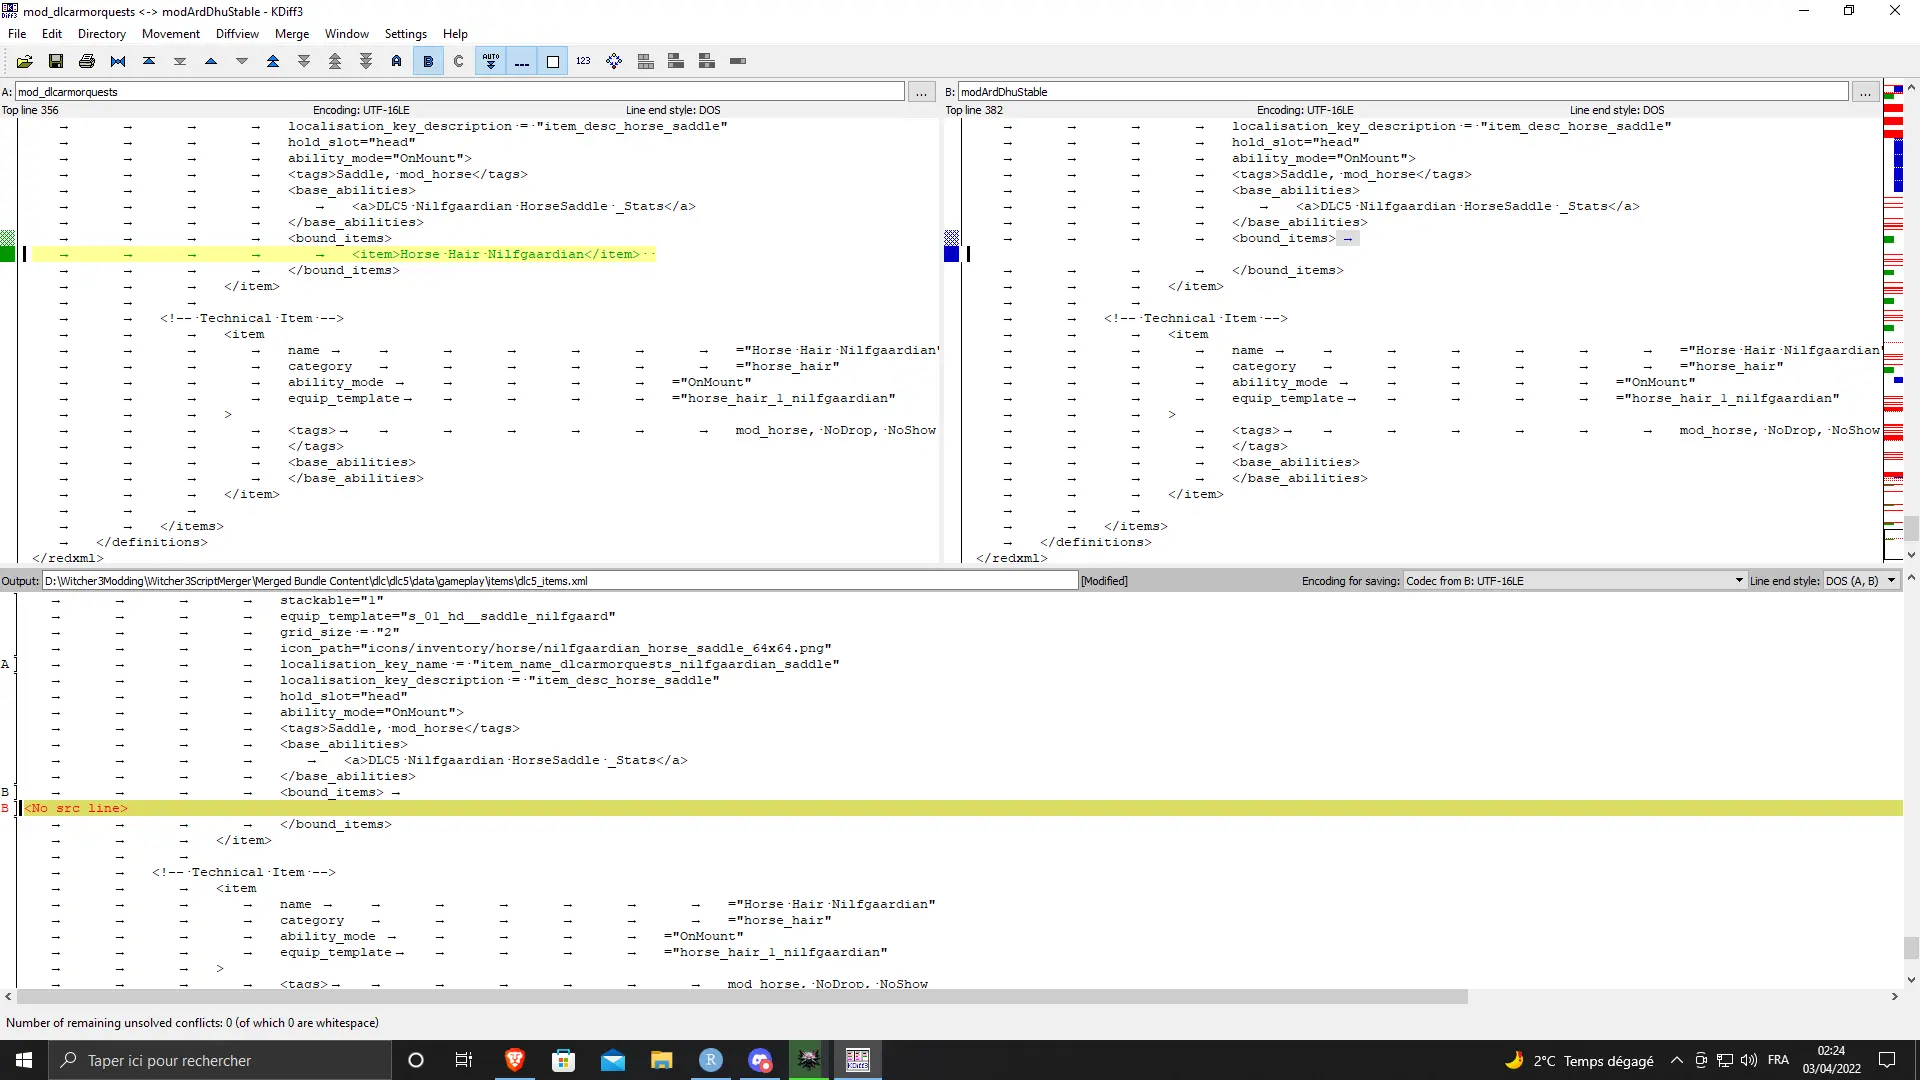Viewport: 1920px width, 1080px height.
Task: Open Microsoft Store from taskbar
Action: (564, 1060)
